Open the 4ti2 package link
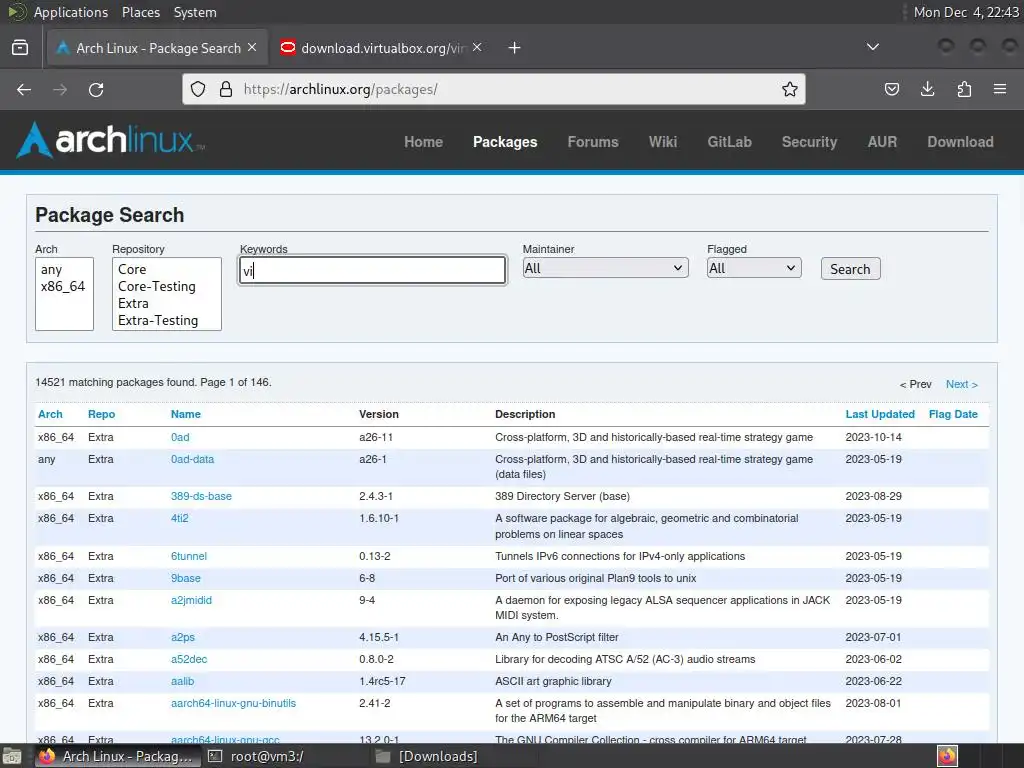 tap(180, 518)
